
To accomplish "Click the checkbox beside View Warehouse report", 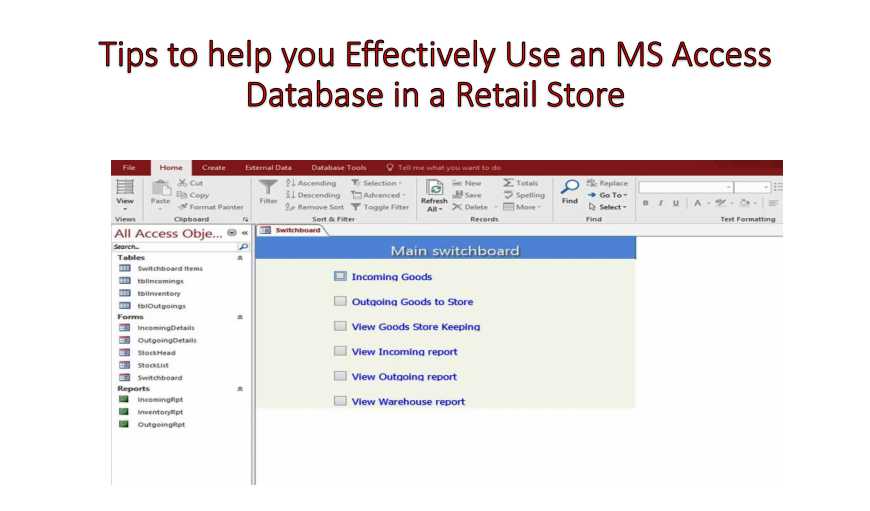I will coord(340,401).
